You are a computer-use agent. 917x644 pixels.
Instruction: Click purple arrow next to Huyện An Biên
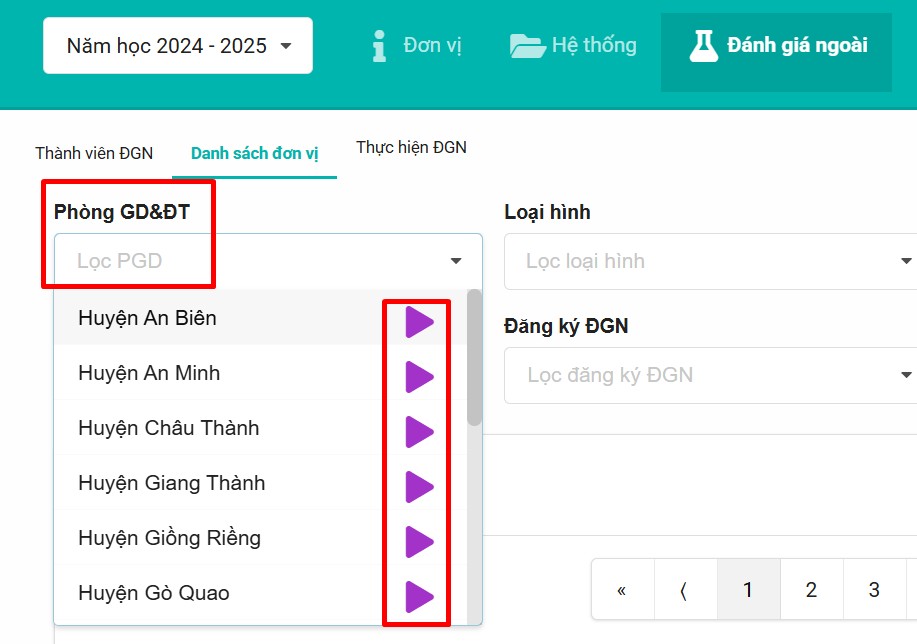click(x=419, y=323)
